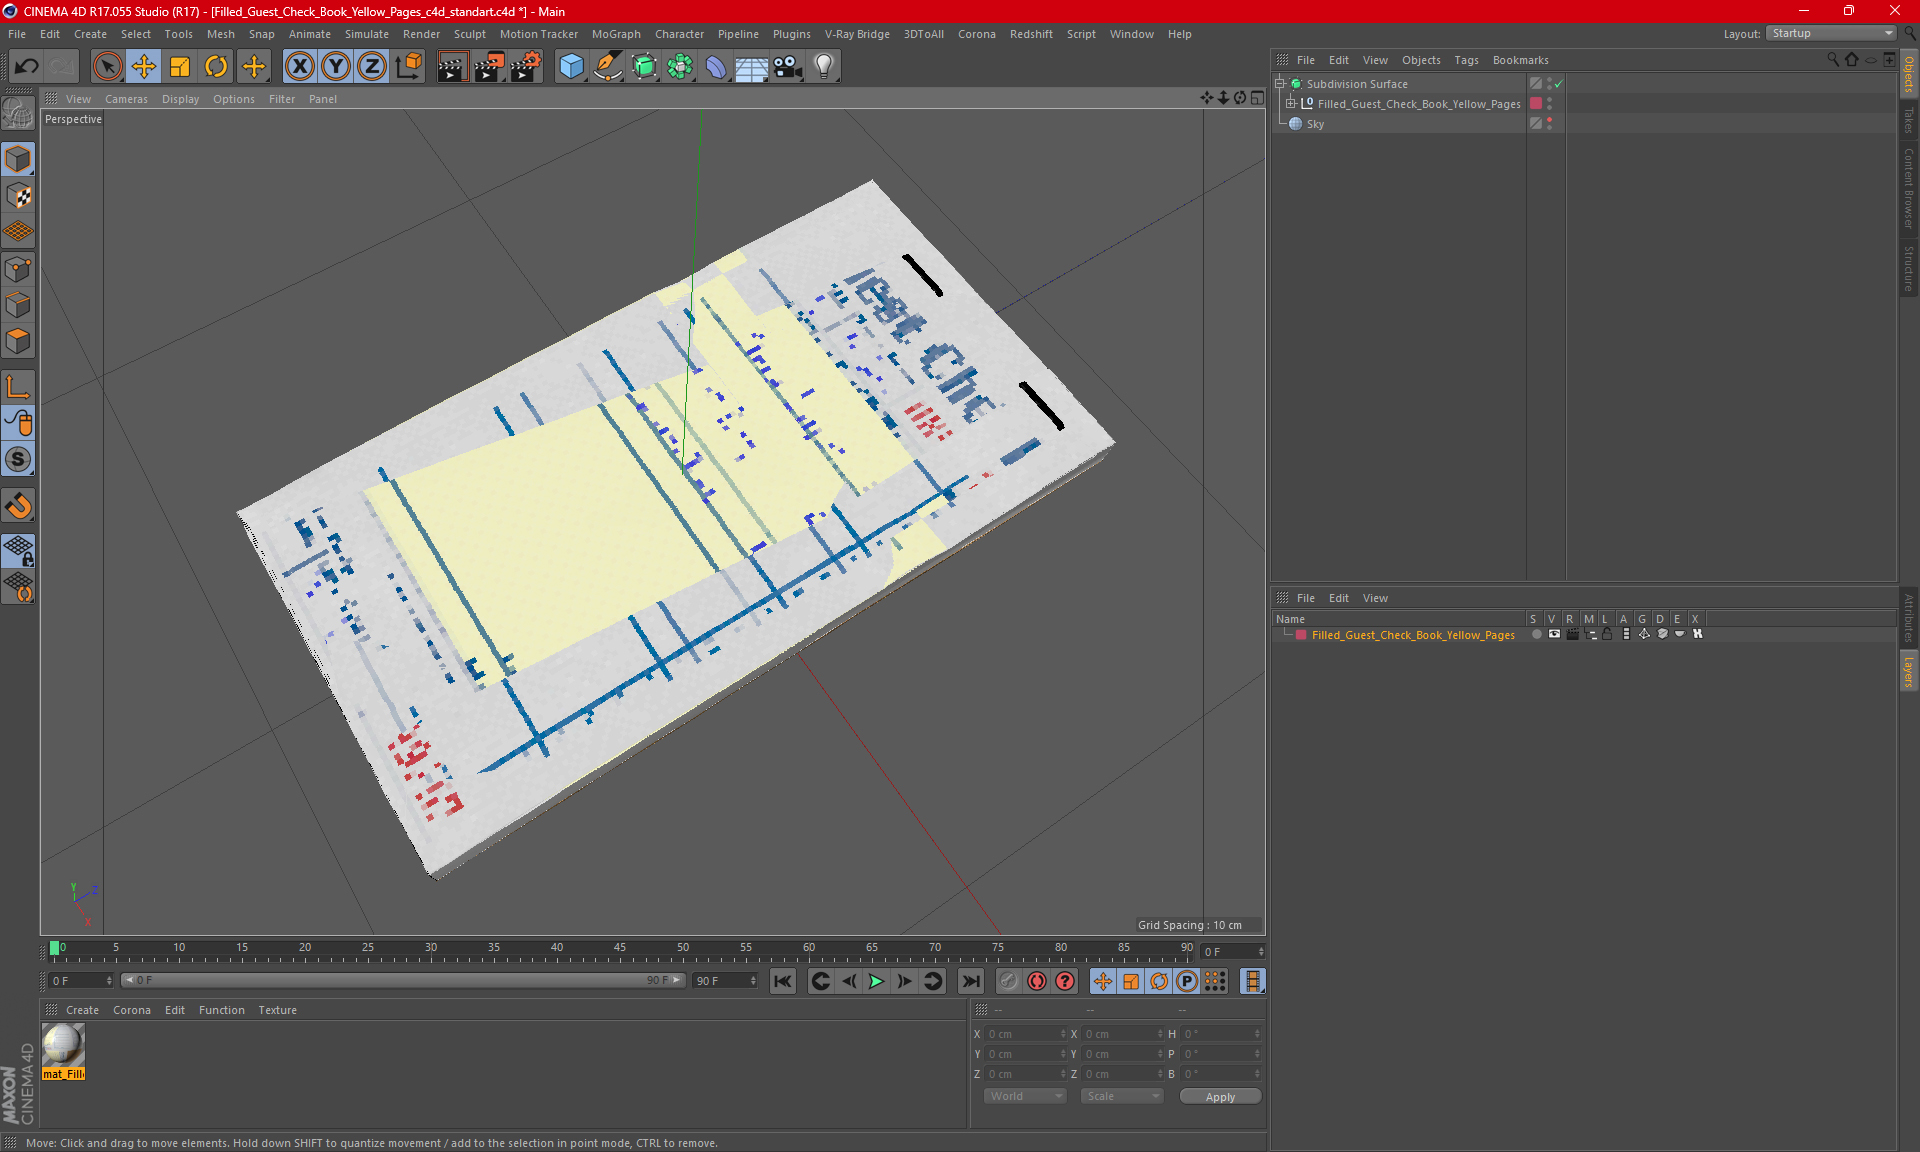
Task: Activate the Rotate tool
Action: point(216,67)
